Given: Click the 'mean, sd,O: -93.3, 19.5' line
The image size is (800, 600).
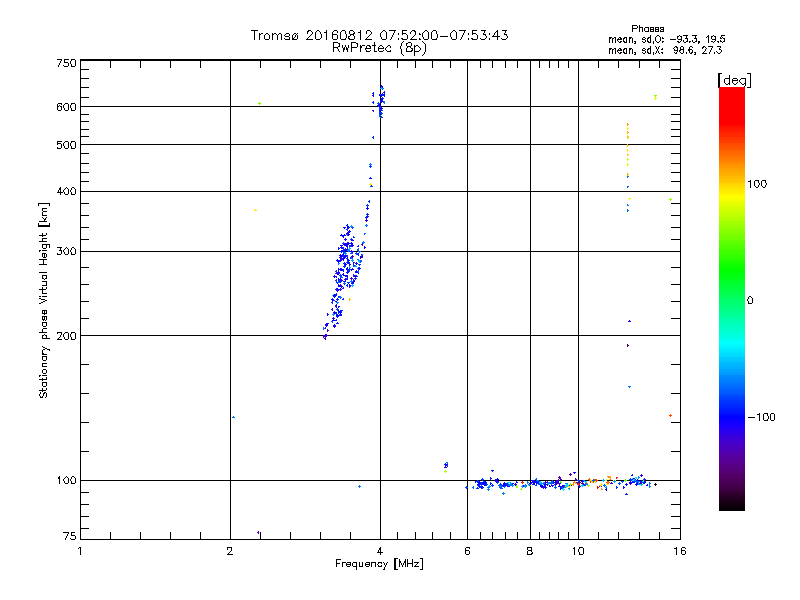Looking at the screenshot, I should (666, 39).
